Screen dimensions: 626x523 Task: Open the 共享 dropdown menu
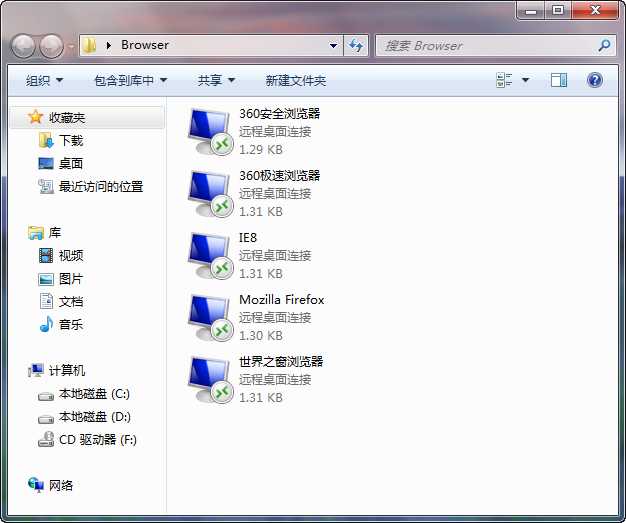(216, 81)
